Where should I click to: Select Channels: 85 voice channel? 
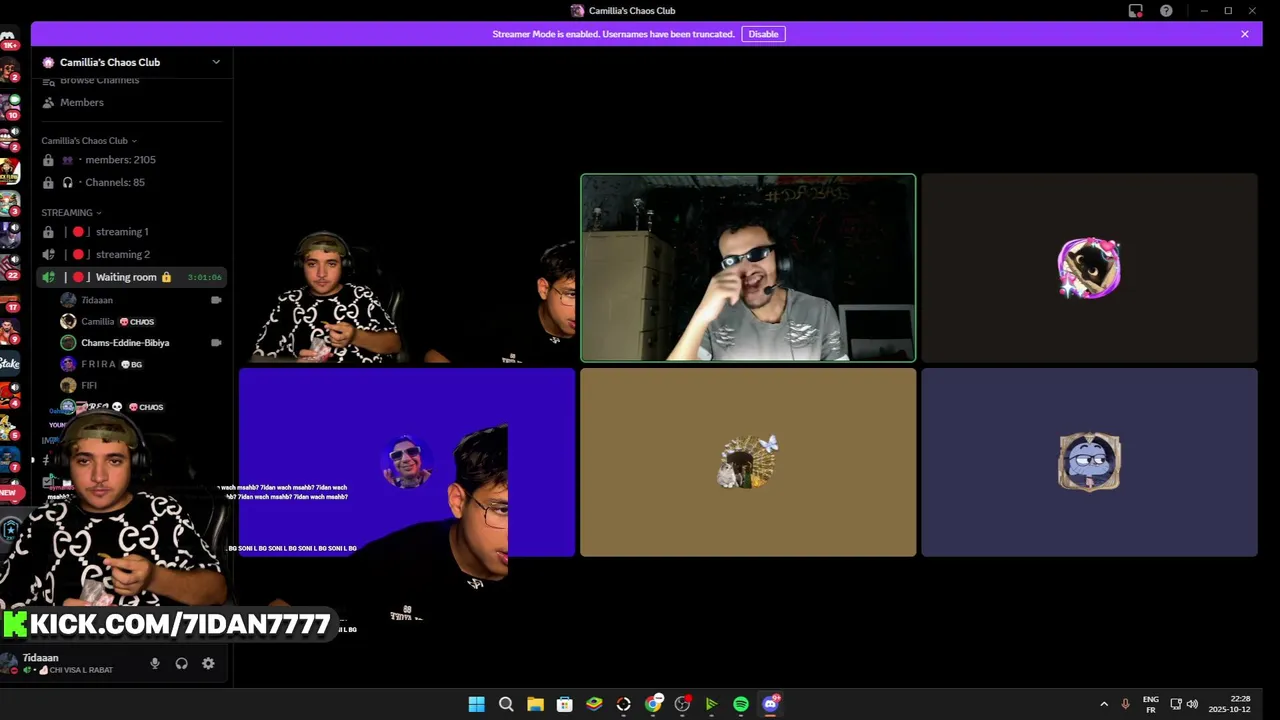132,183
